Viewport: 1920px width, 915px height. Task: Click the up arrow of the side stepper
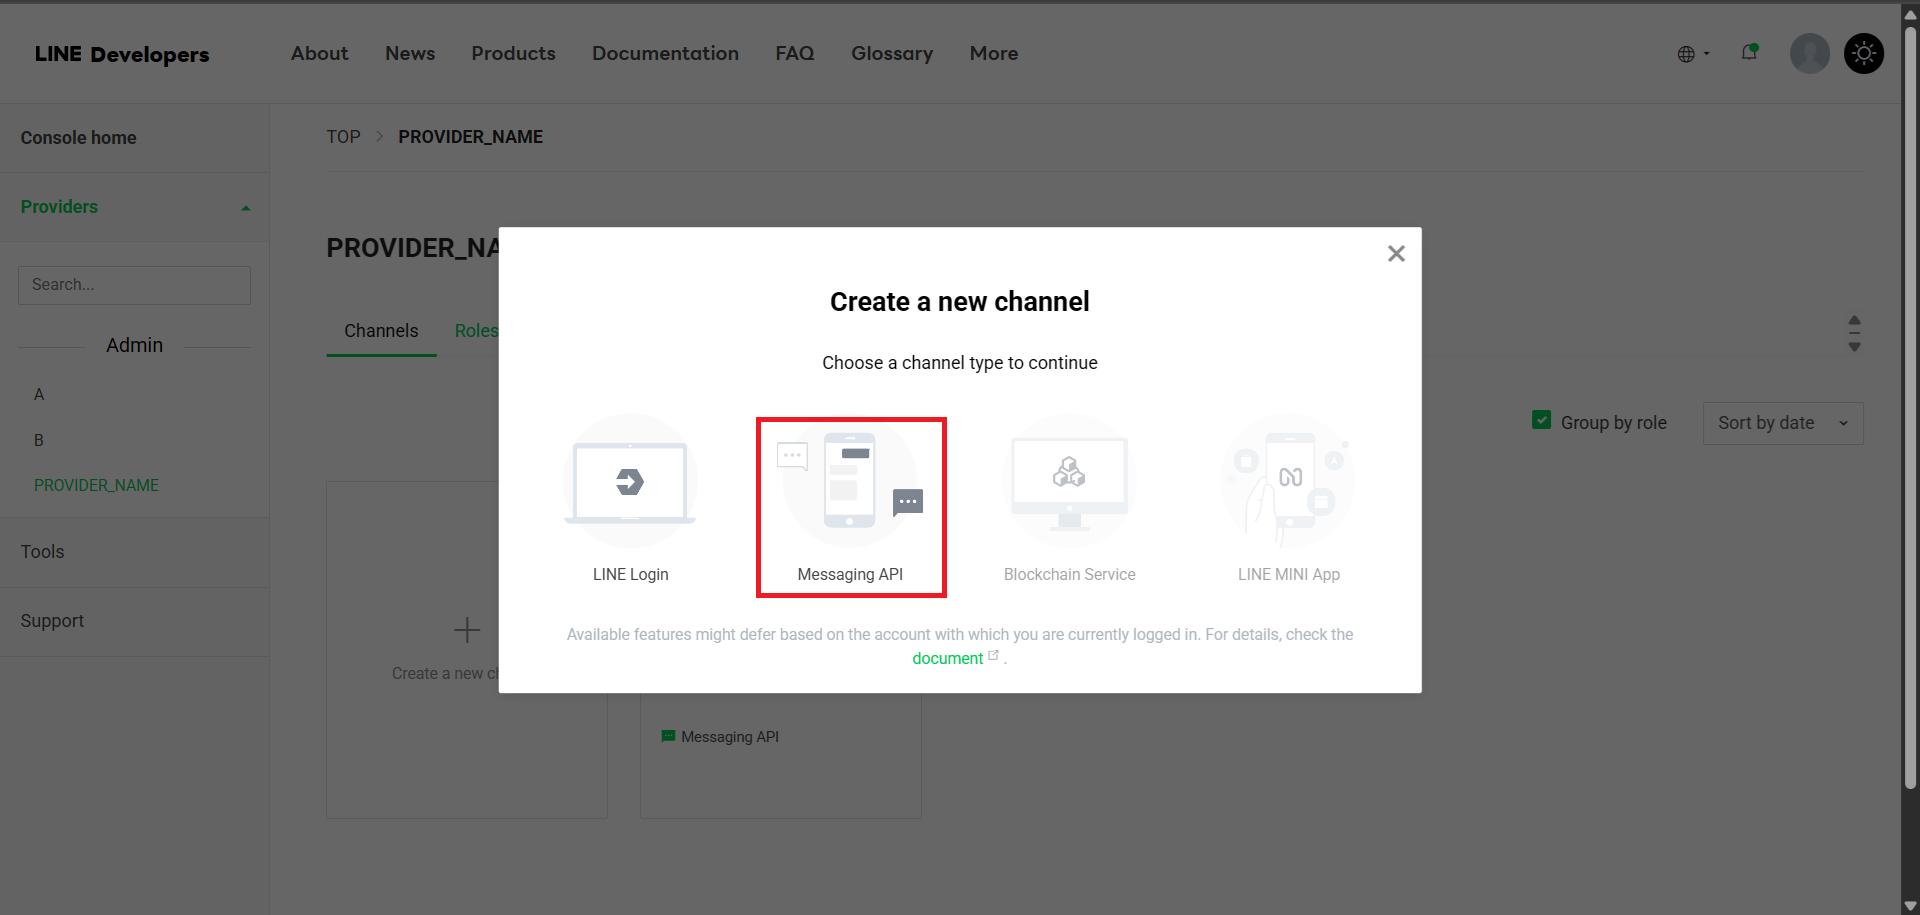(1855, 320)
